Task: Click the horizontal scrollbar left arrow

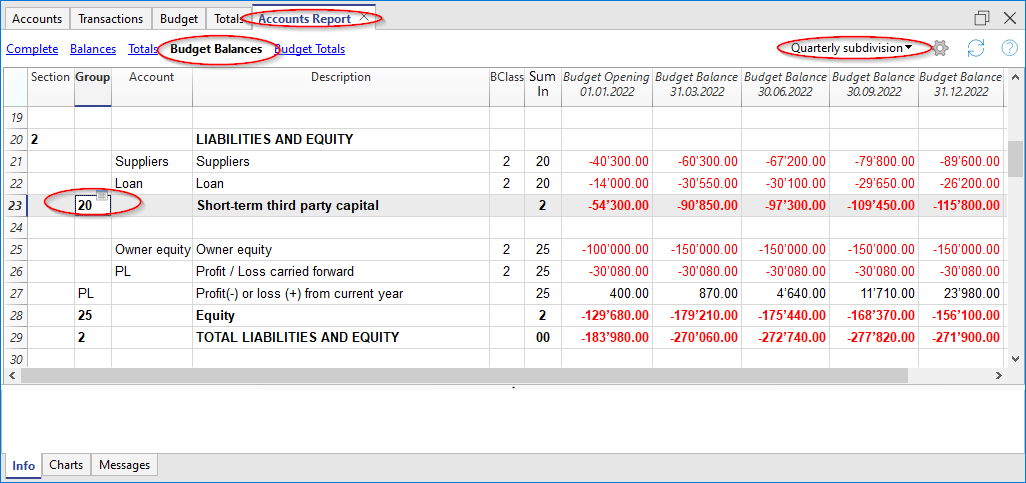Action: tap(11, 375)
